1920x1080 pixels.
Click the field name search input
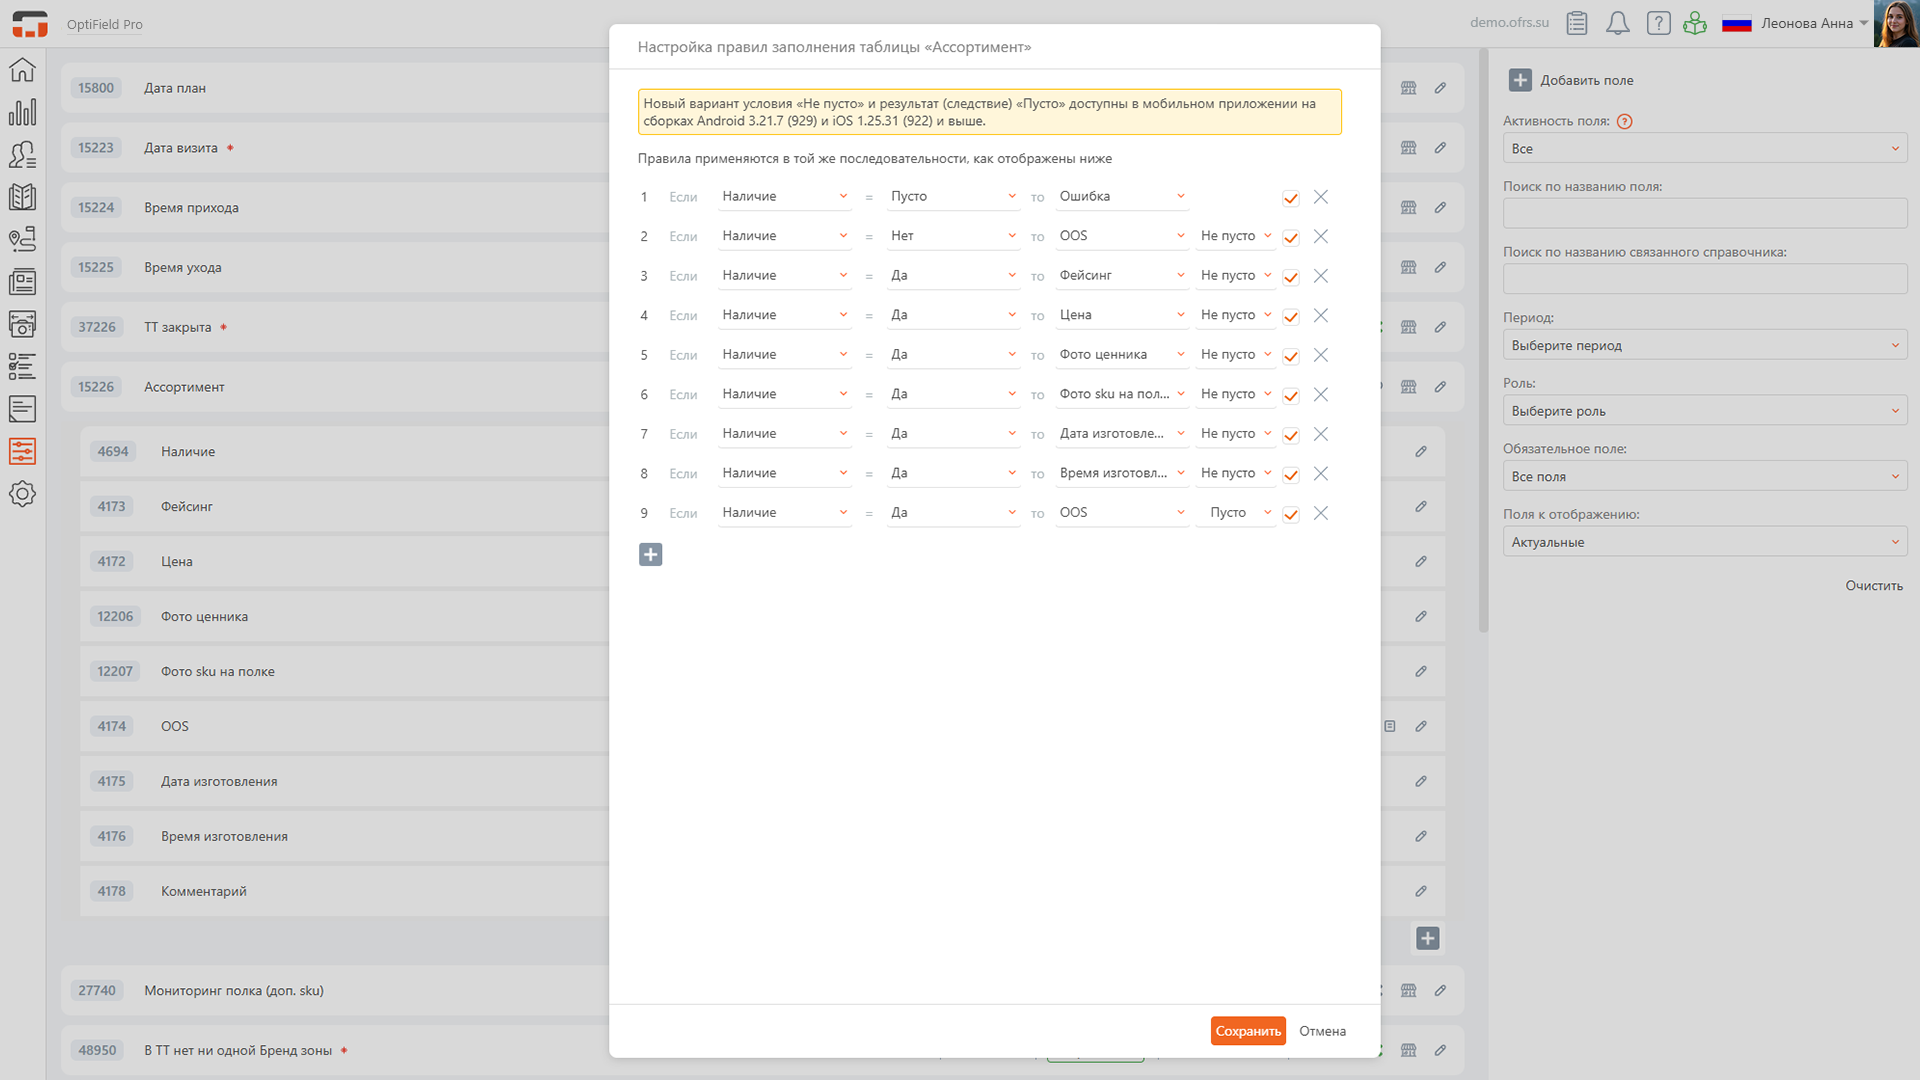[1704, 213]
